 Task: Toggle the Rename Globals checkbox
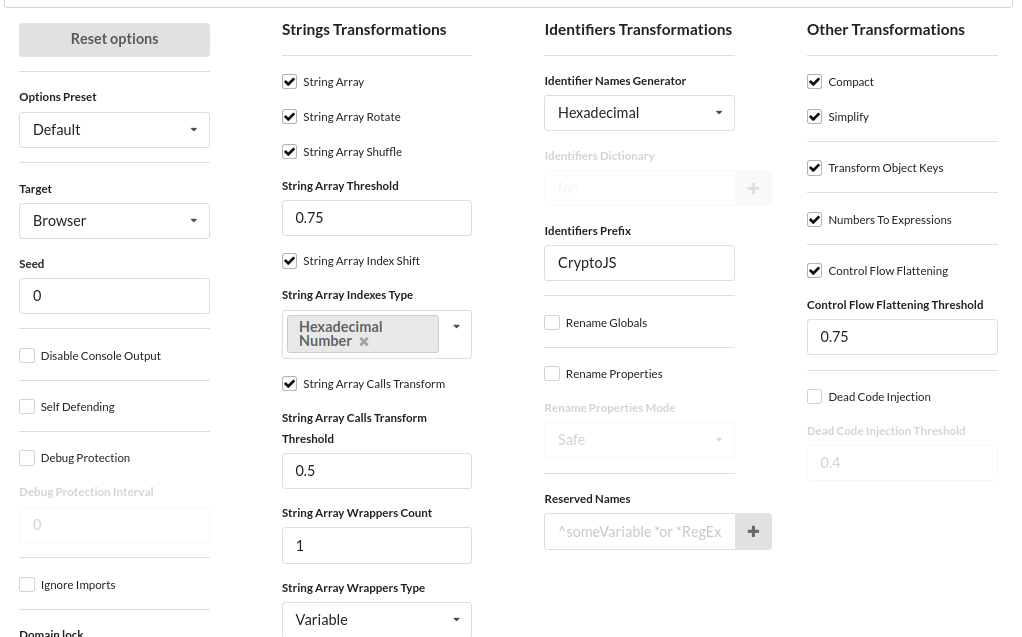[x=552, y=323]
